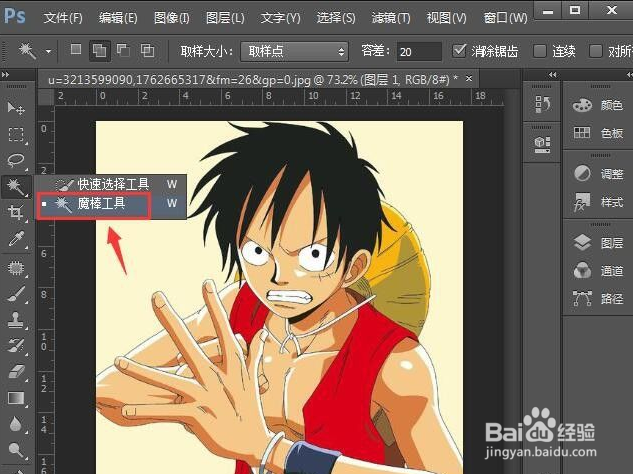The width and height of the screenshot is (633, 474).
Task: Select the Spot Healing Brush tool
Action: tap(16, 268)
